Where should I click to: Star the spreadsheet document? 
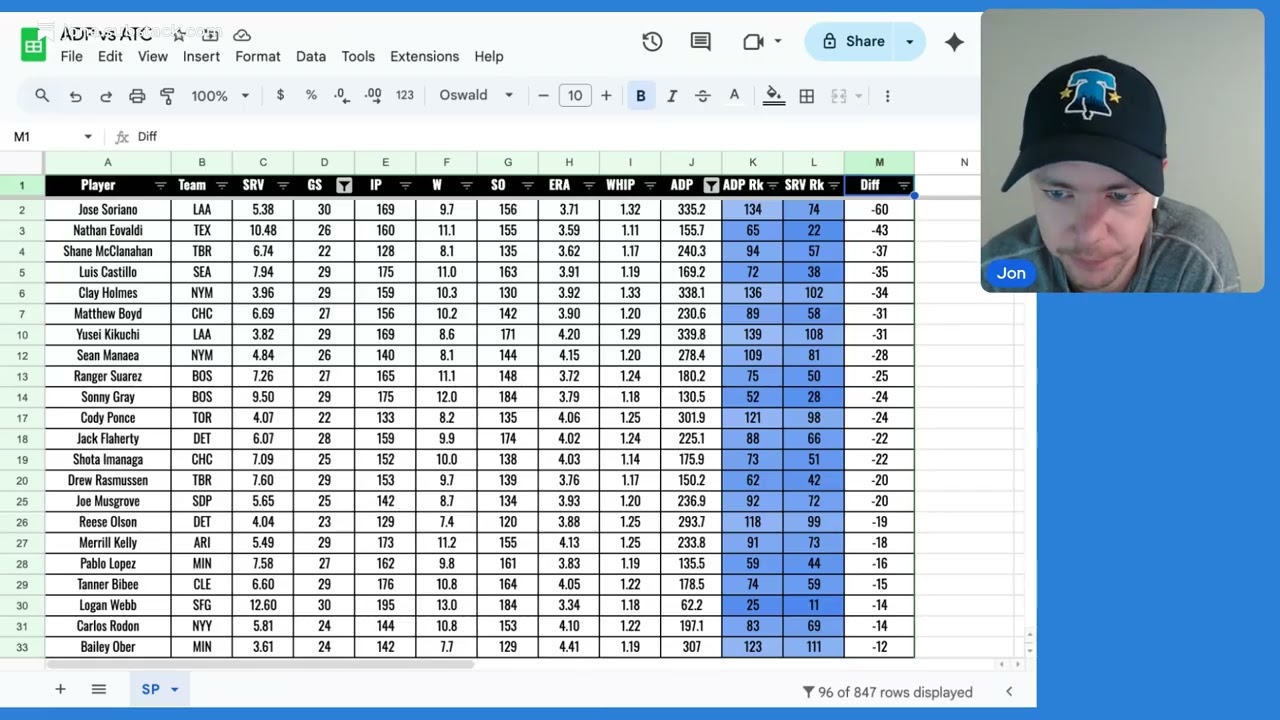point(179,35)
